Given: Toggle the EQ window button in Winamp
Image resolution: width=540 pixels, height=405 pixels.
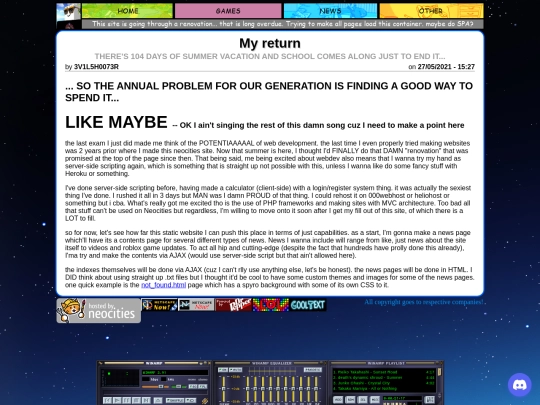Looking at the screenshot, I should 193,386.
